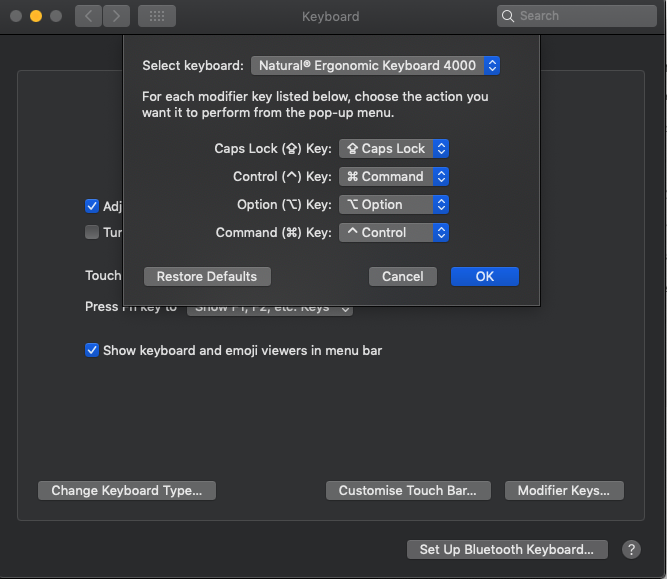Confirm the dialog with OK
Screen dimensions: 667x579
click(x=485, y=277)
